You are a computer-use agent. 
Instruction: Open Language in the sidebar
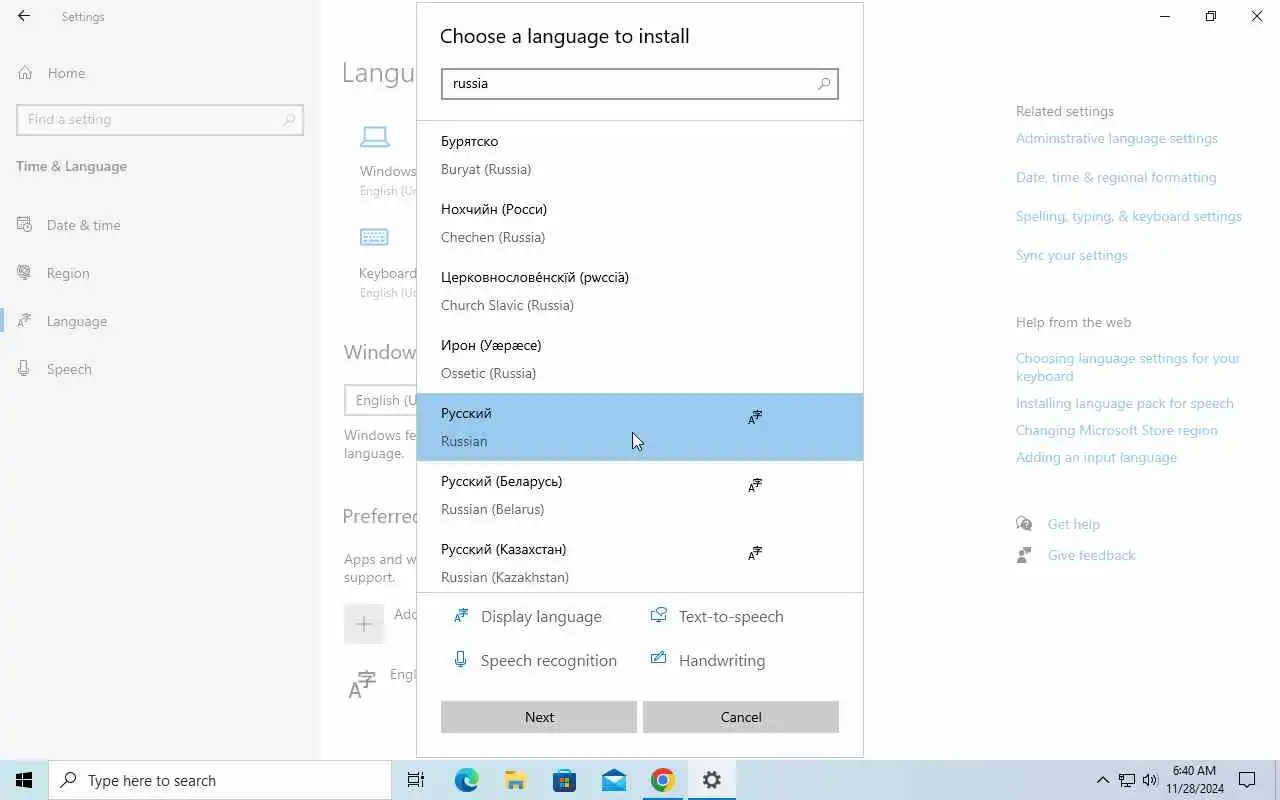(x=160, y=321)
